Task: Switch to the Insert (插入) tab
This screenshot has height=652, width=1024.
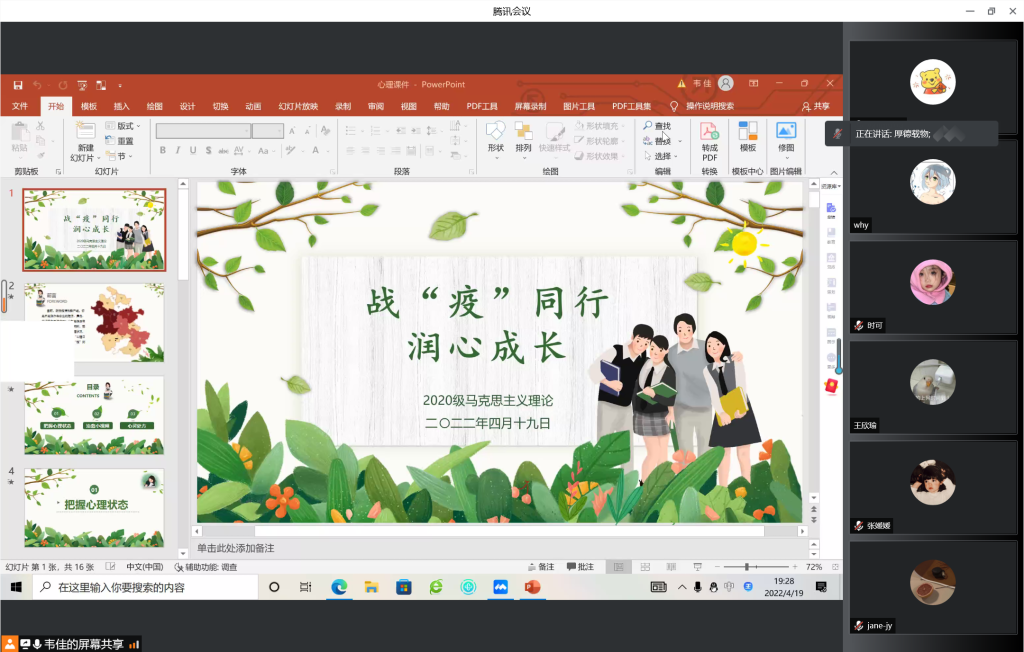Action: pos(121,106)
